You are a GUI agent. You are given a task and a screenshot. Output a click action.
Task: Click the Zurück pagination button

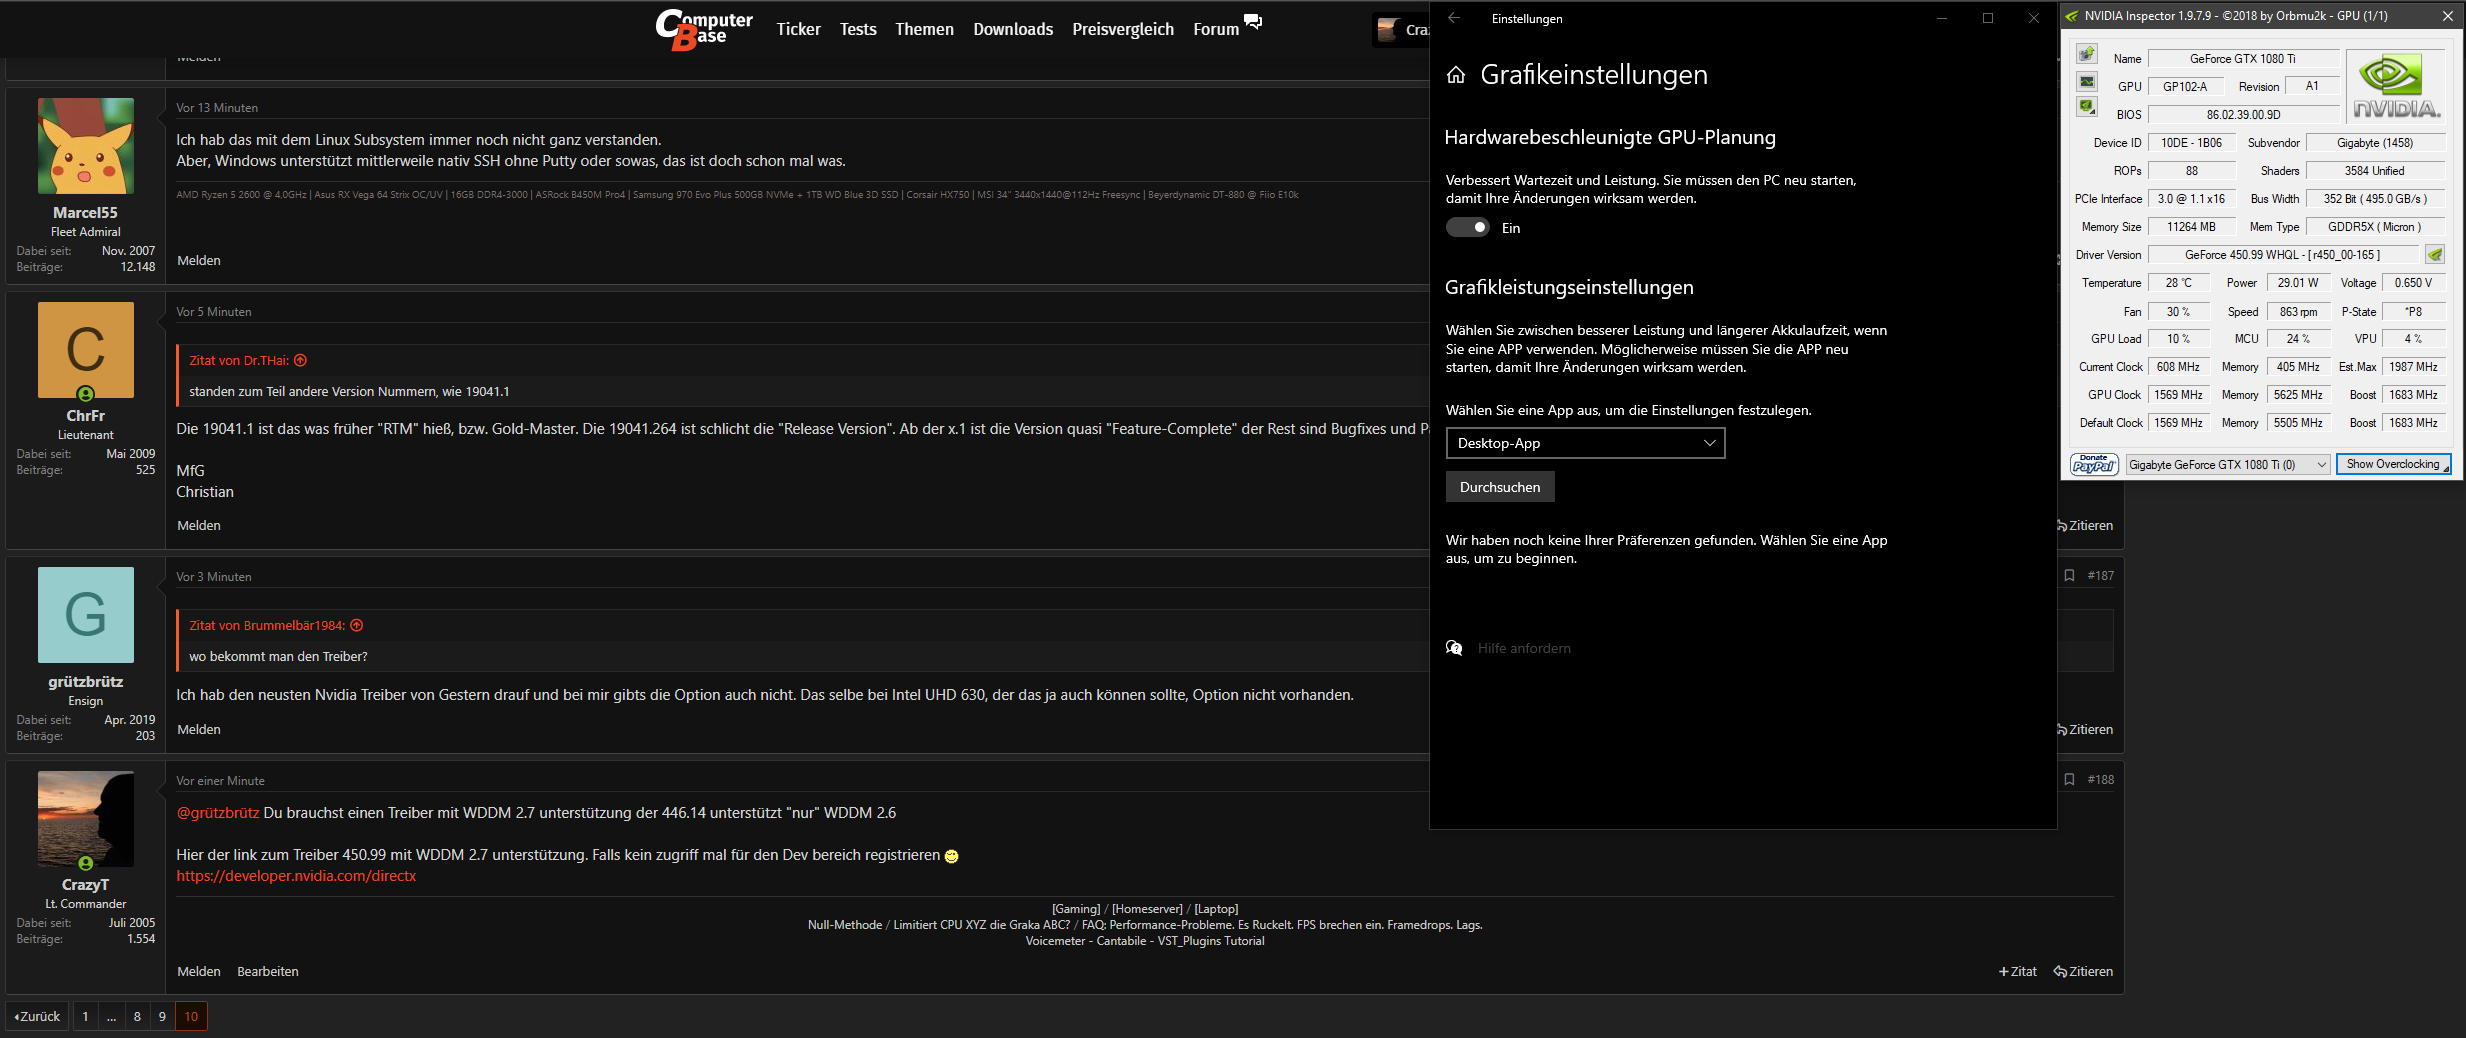pyautogui.click(x=37, y=1016)
